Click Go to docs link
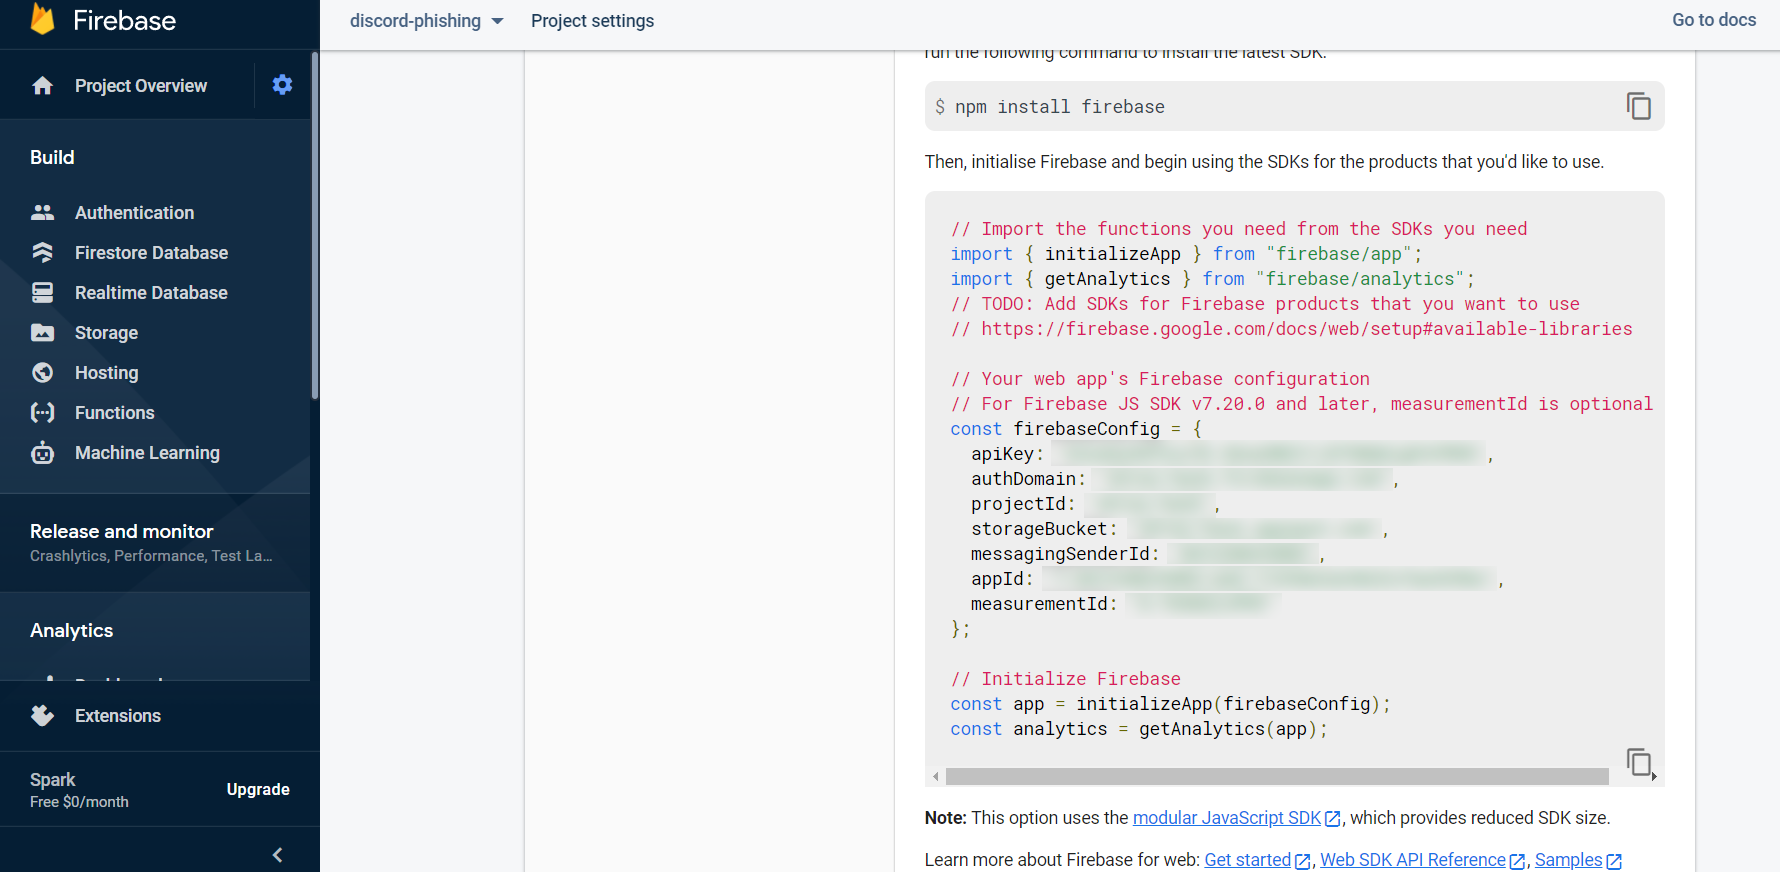Image resolution: width=1780 pixels, height=872 pixels. (1714, 20)
